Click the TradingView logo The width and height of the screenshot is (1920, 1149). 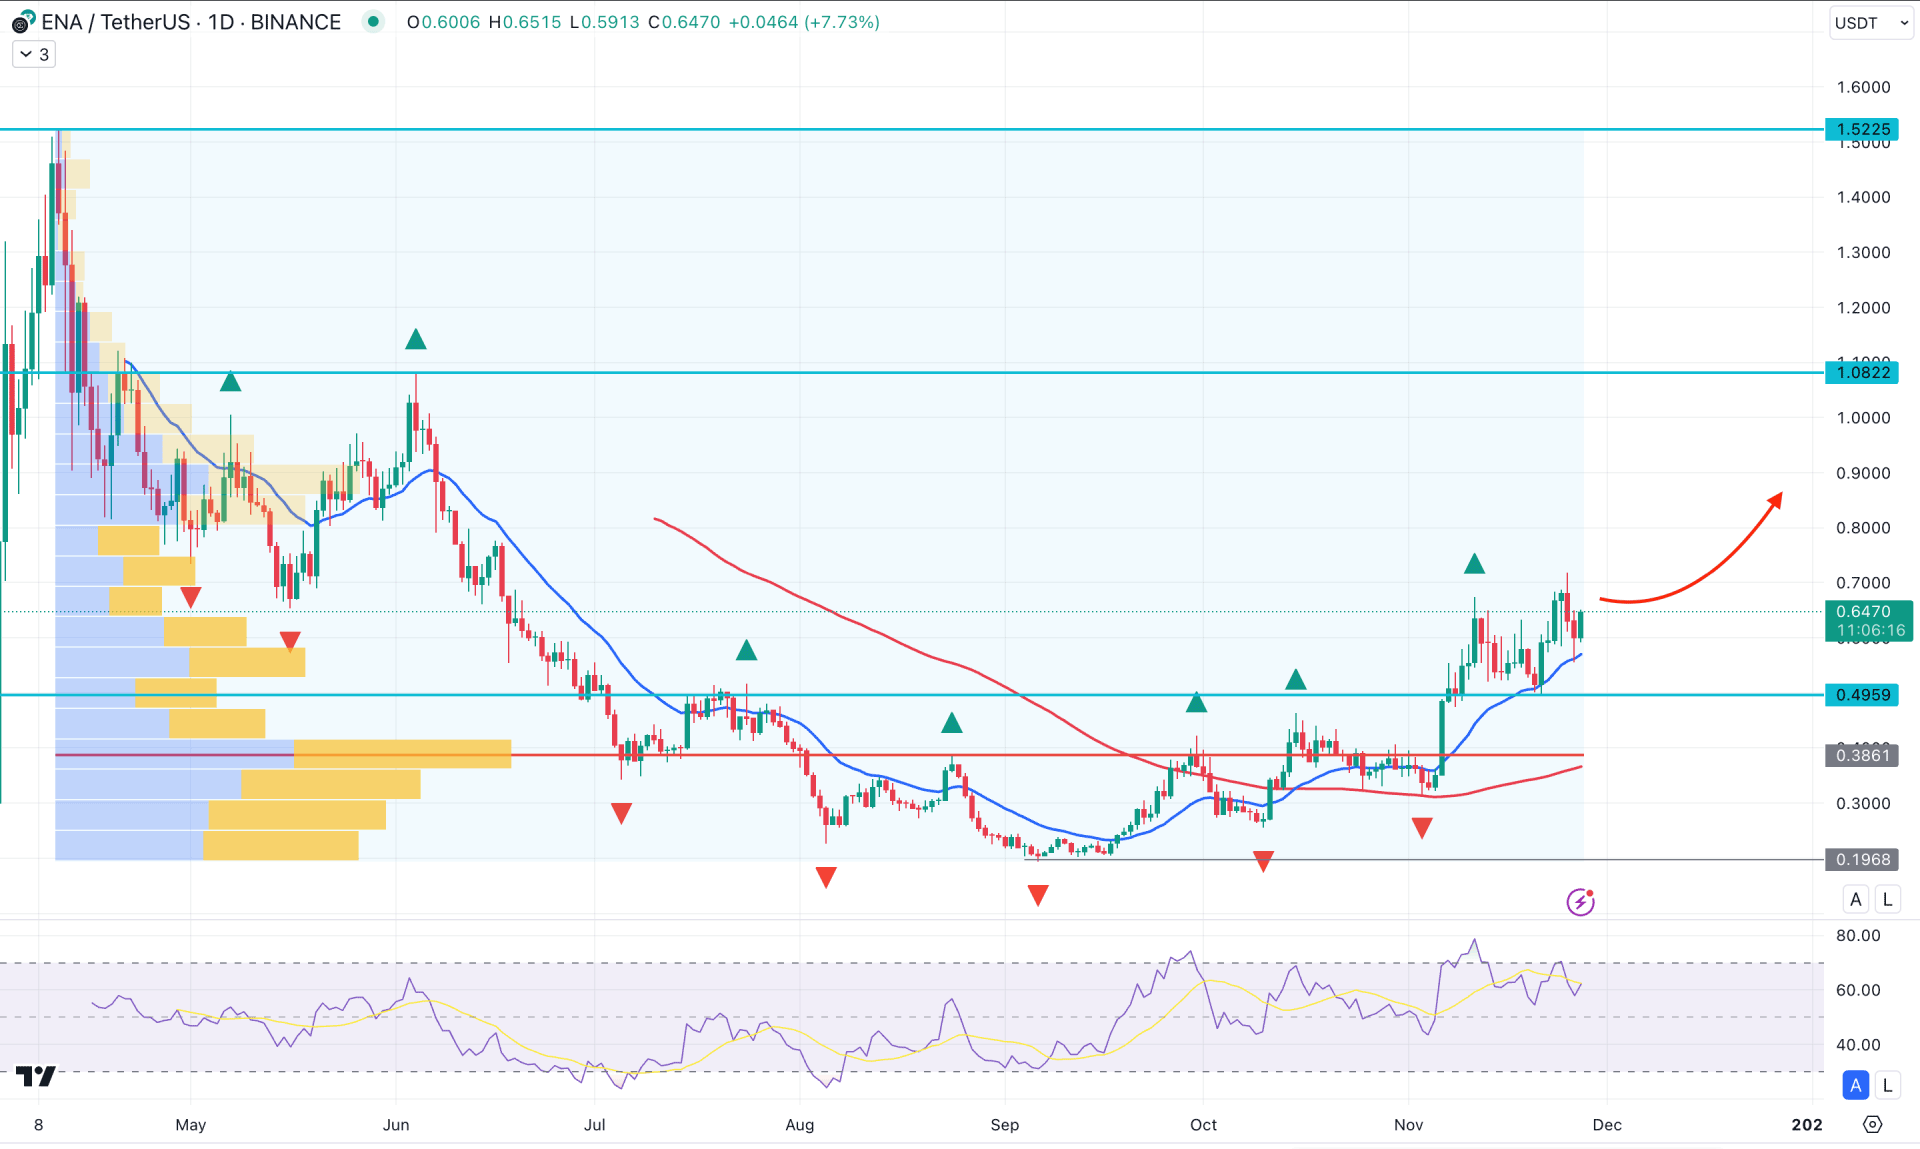coord(36,1076)
